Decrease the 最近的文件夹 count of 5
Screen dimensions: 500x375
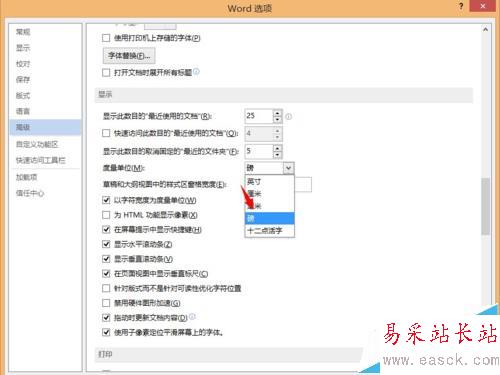tap(277, 155)
